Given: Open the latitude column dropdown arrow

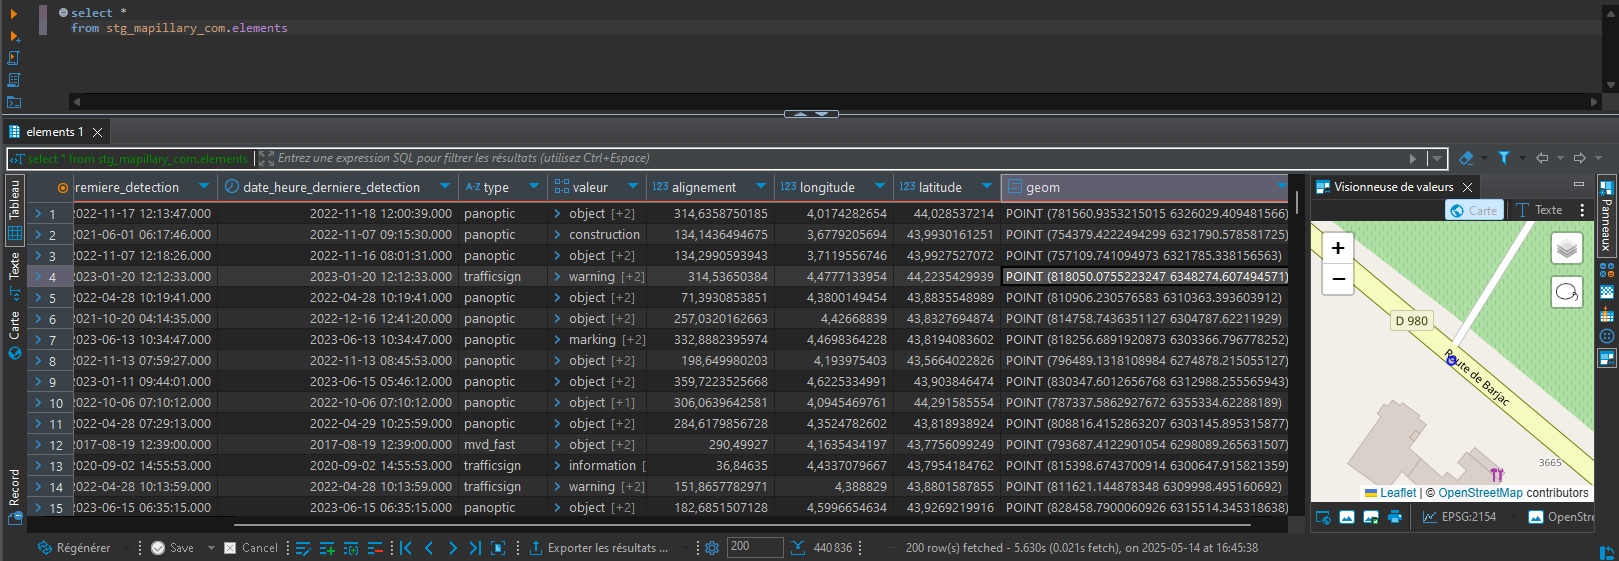Looking at the screenshot, I should tap(987, 186).
